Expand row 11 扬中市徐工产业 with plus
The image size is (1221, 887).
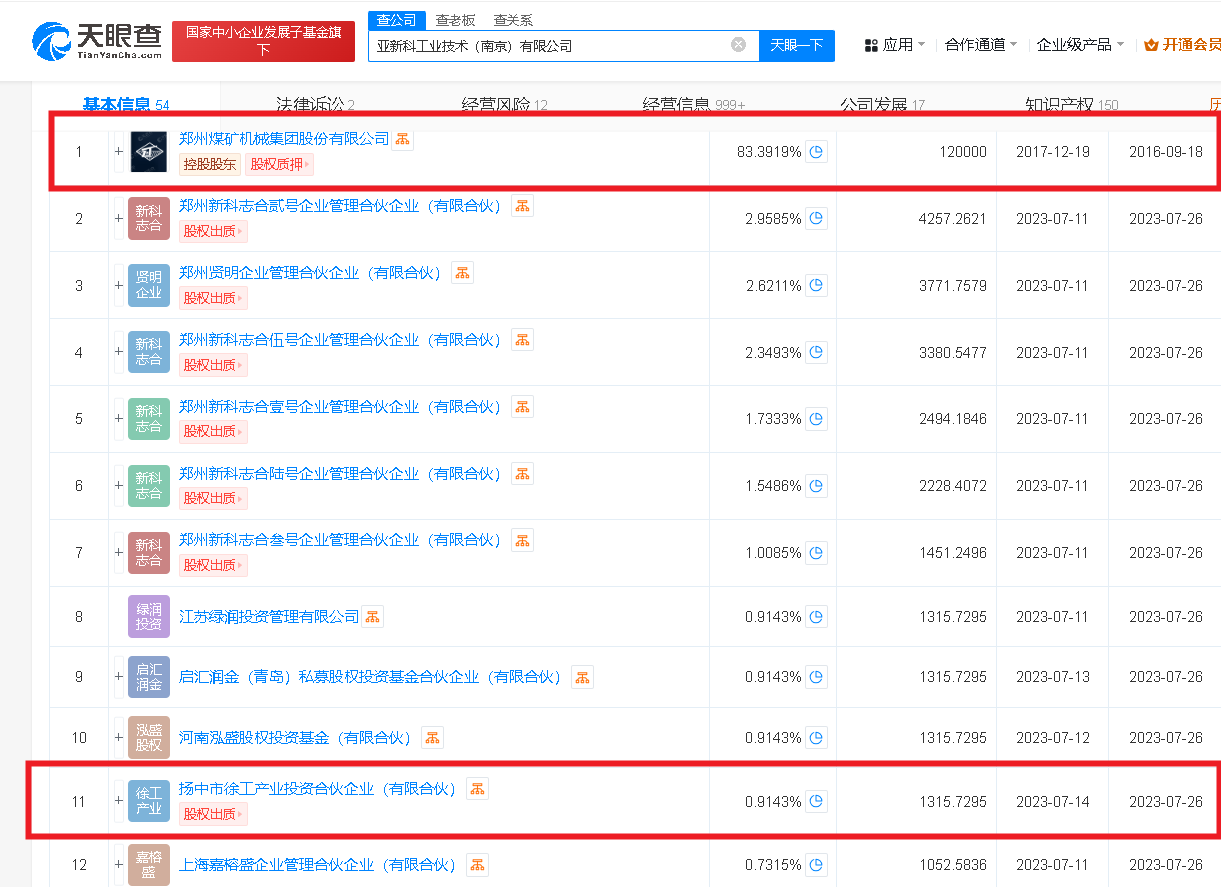(x=119, y=801)
